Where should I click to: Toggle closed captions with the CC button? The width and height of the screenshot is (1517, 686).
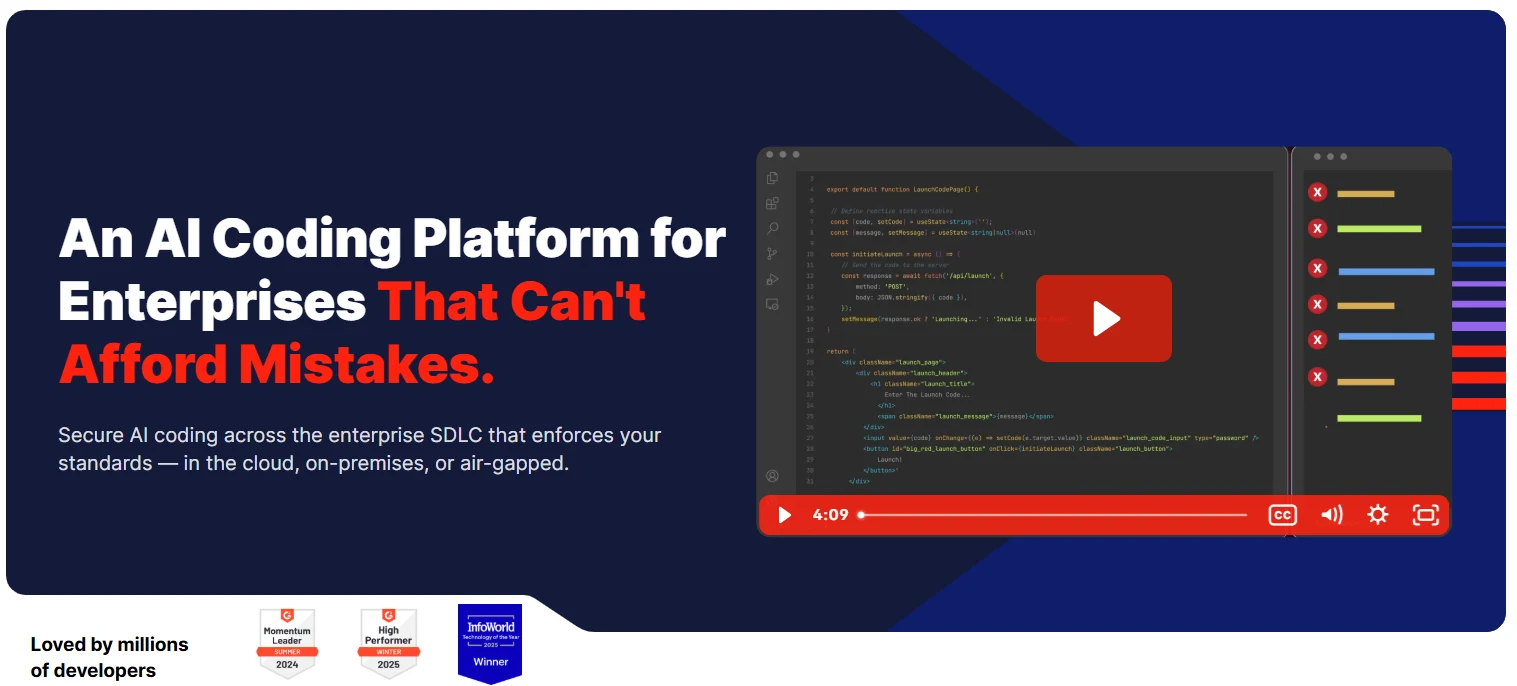click(1282, 515)
